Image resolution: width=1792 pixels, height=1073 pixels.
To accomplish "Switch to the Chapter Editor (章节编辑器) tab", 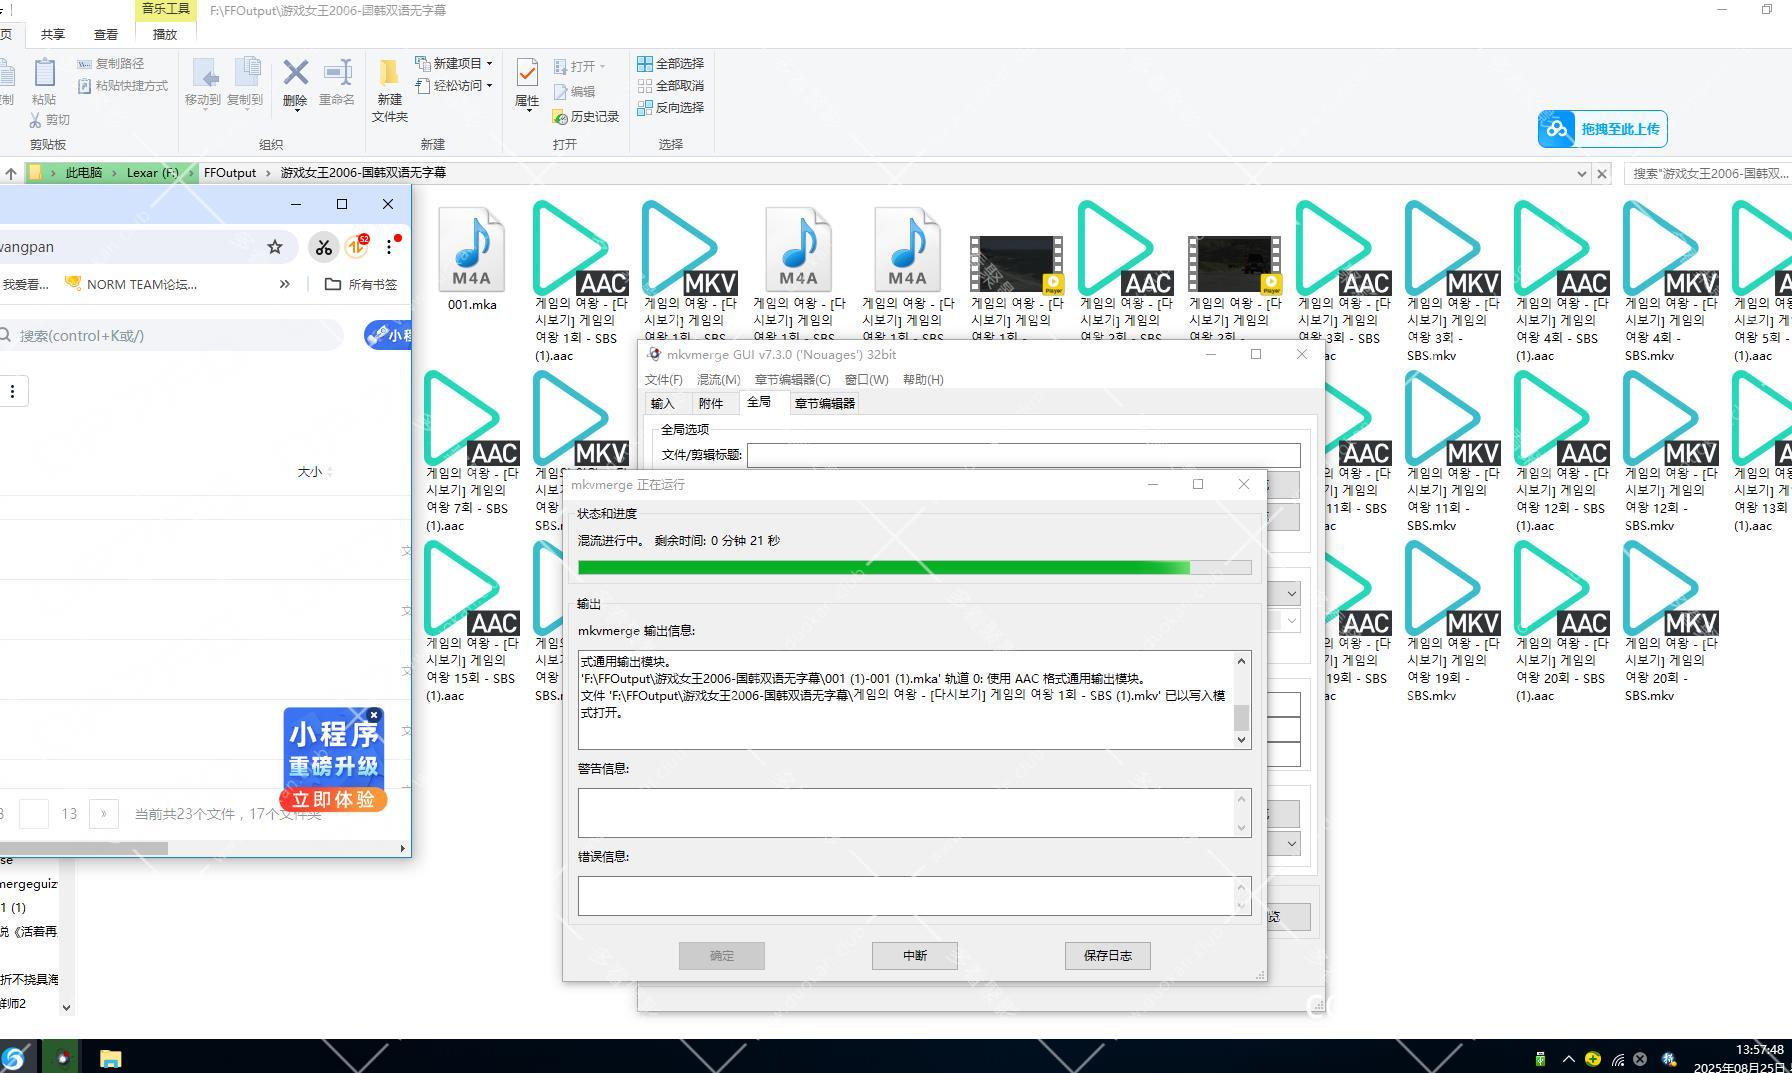I will pos(824,404).
